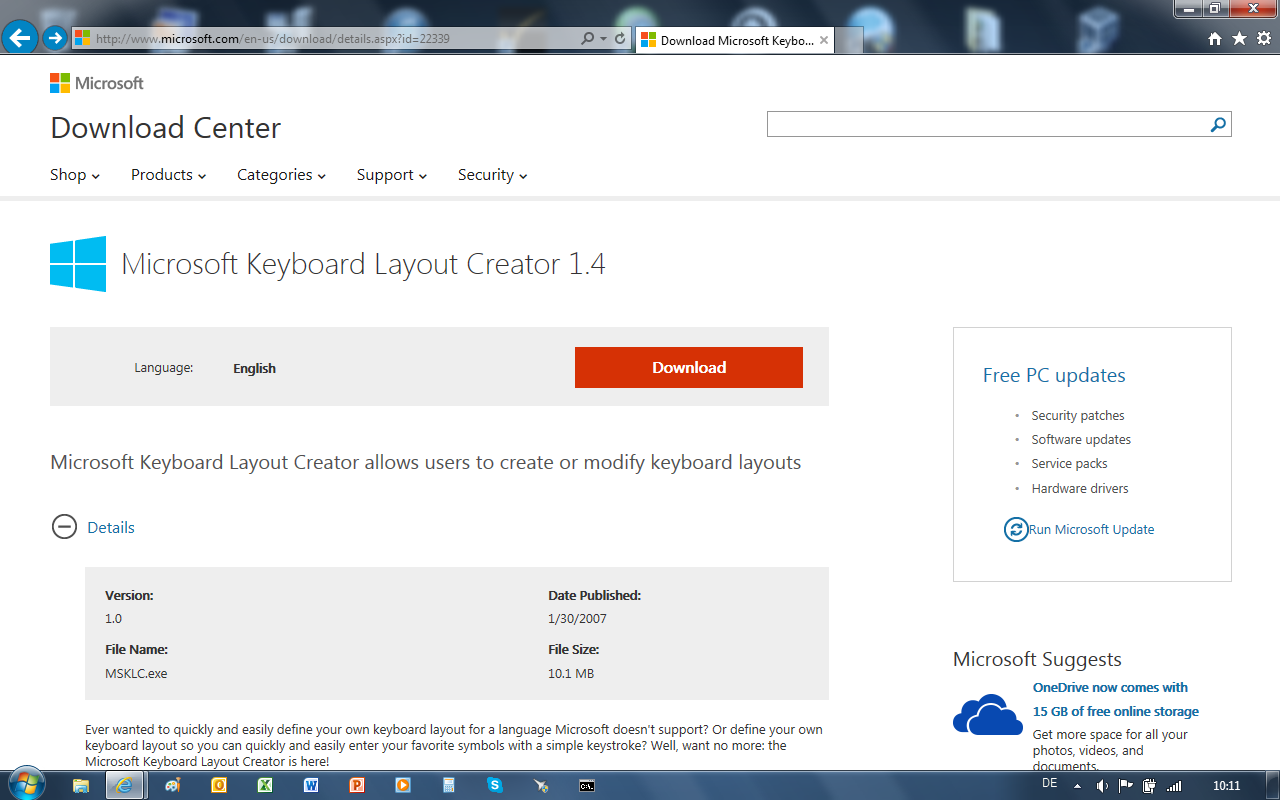Click the Free PC updates heading

[1054, 375]
